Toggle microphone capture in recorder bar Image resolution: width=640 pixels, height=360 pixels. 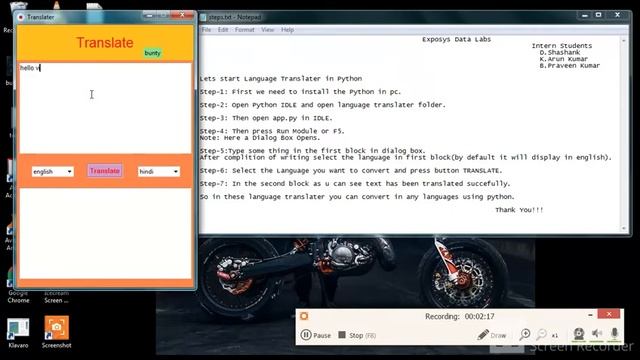point(614,334)
